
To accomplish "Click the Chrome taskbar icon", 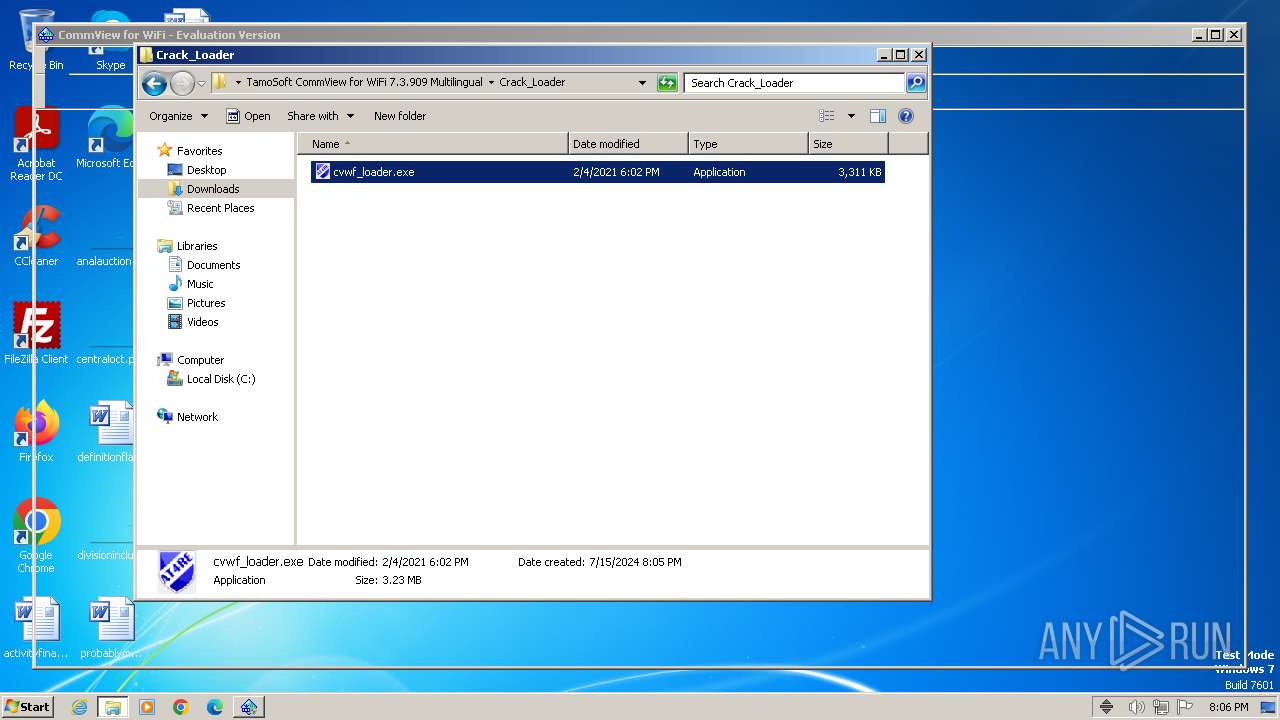I will (181, 707).
